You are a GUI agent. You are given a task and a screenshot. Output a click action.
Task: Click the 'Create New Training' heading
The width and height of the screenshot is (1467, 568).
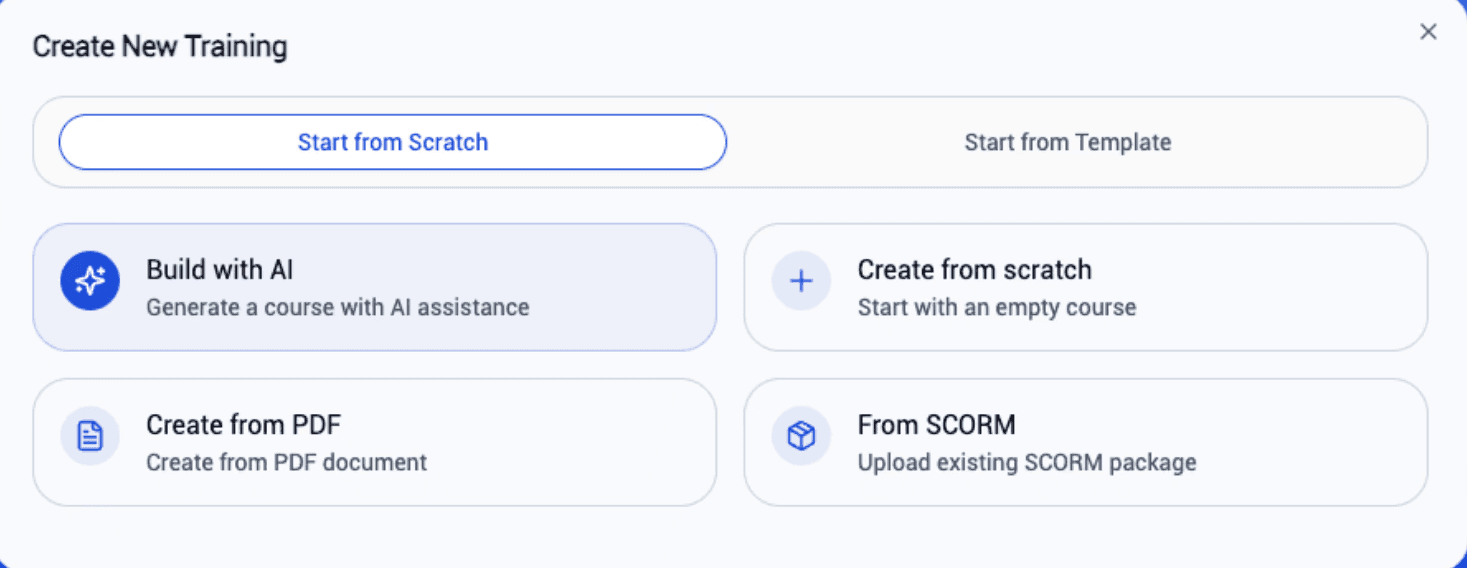tap(160, 47)
